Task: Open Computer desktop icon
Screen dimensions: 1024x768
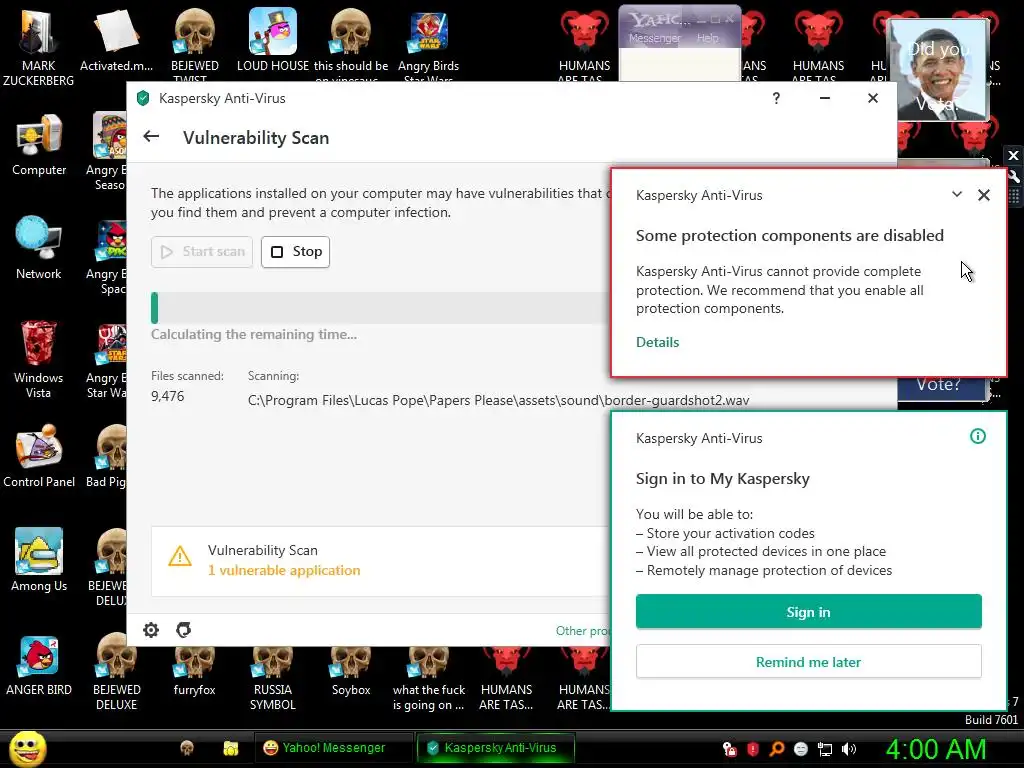Action: 39,145
